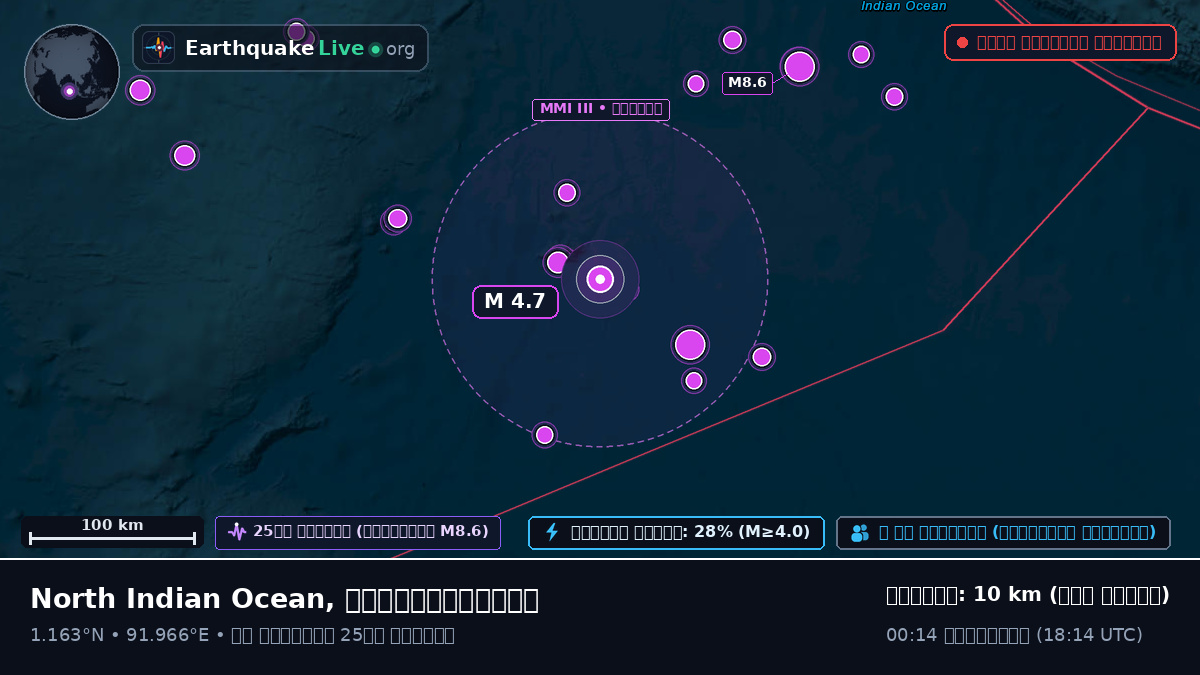Click the 100 km scale bar
Viewport: 1200px width, 675px height.
pyautogui.click(x=112, y=532)
